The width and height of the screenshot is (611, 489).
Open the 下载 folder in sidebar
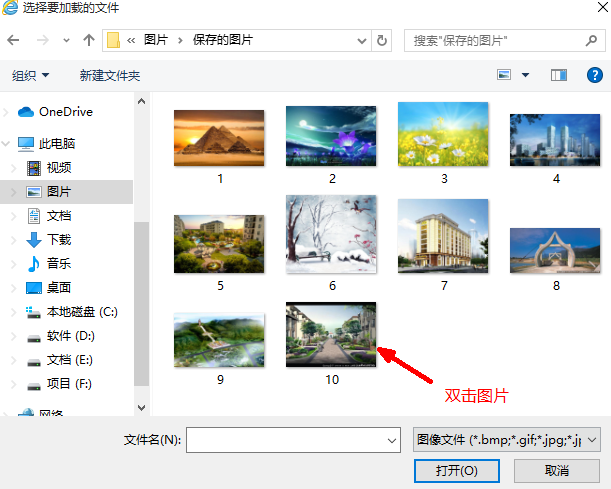(58, 239)
